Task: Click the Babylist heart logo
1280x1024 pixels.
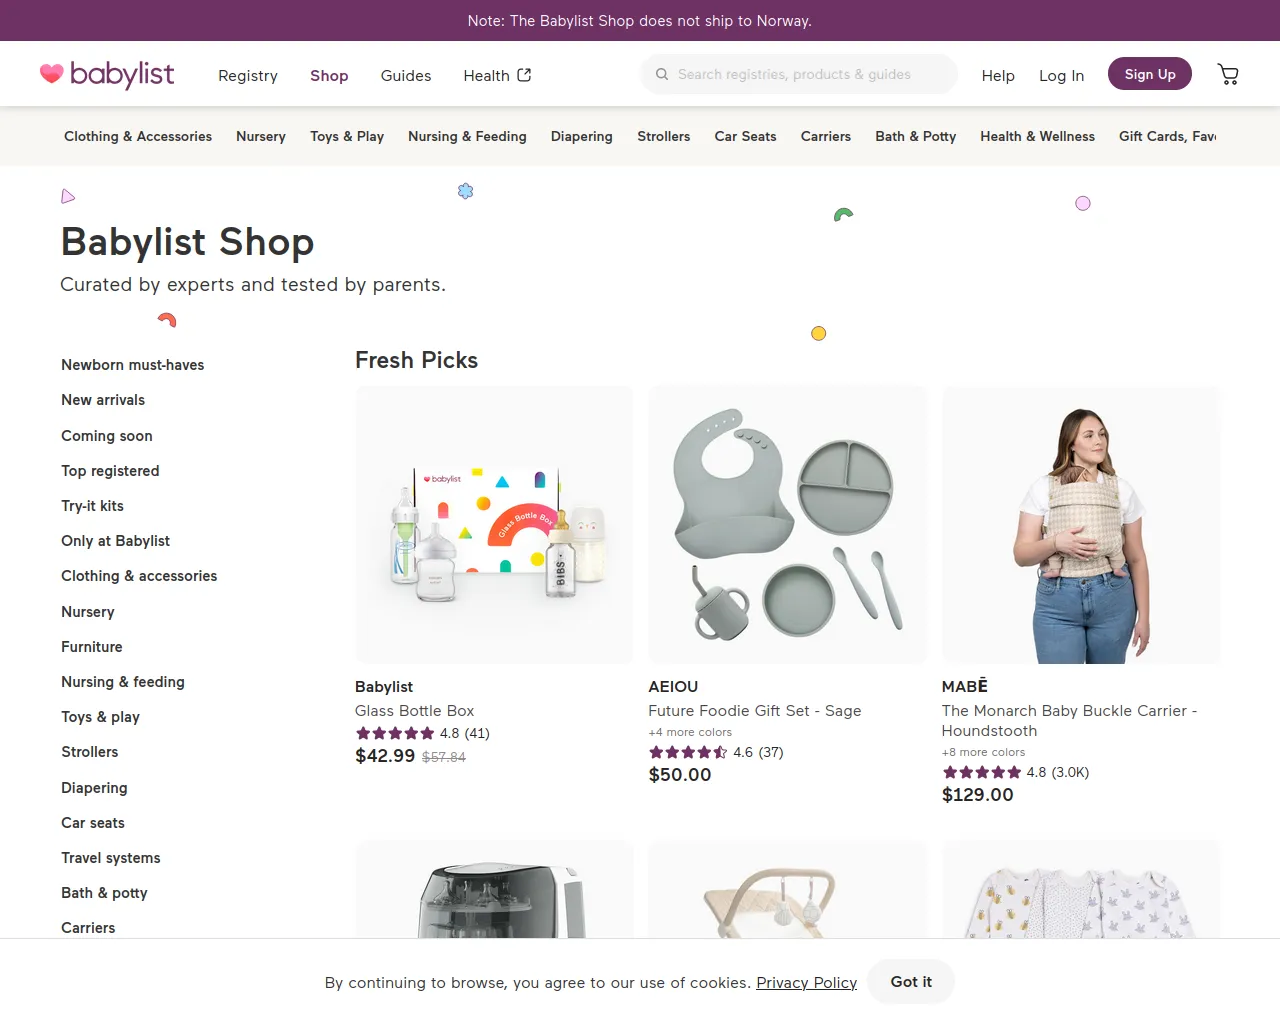Action: [x=51, y=73]
